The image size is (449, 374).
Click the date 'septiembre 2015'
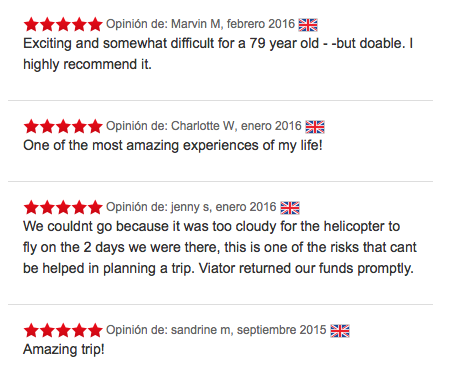281,330
